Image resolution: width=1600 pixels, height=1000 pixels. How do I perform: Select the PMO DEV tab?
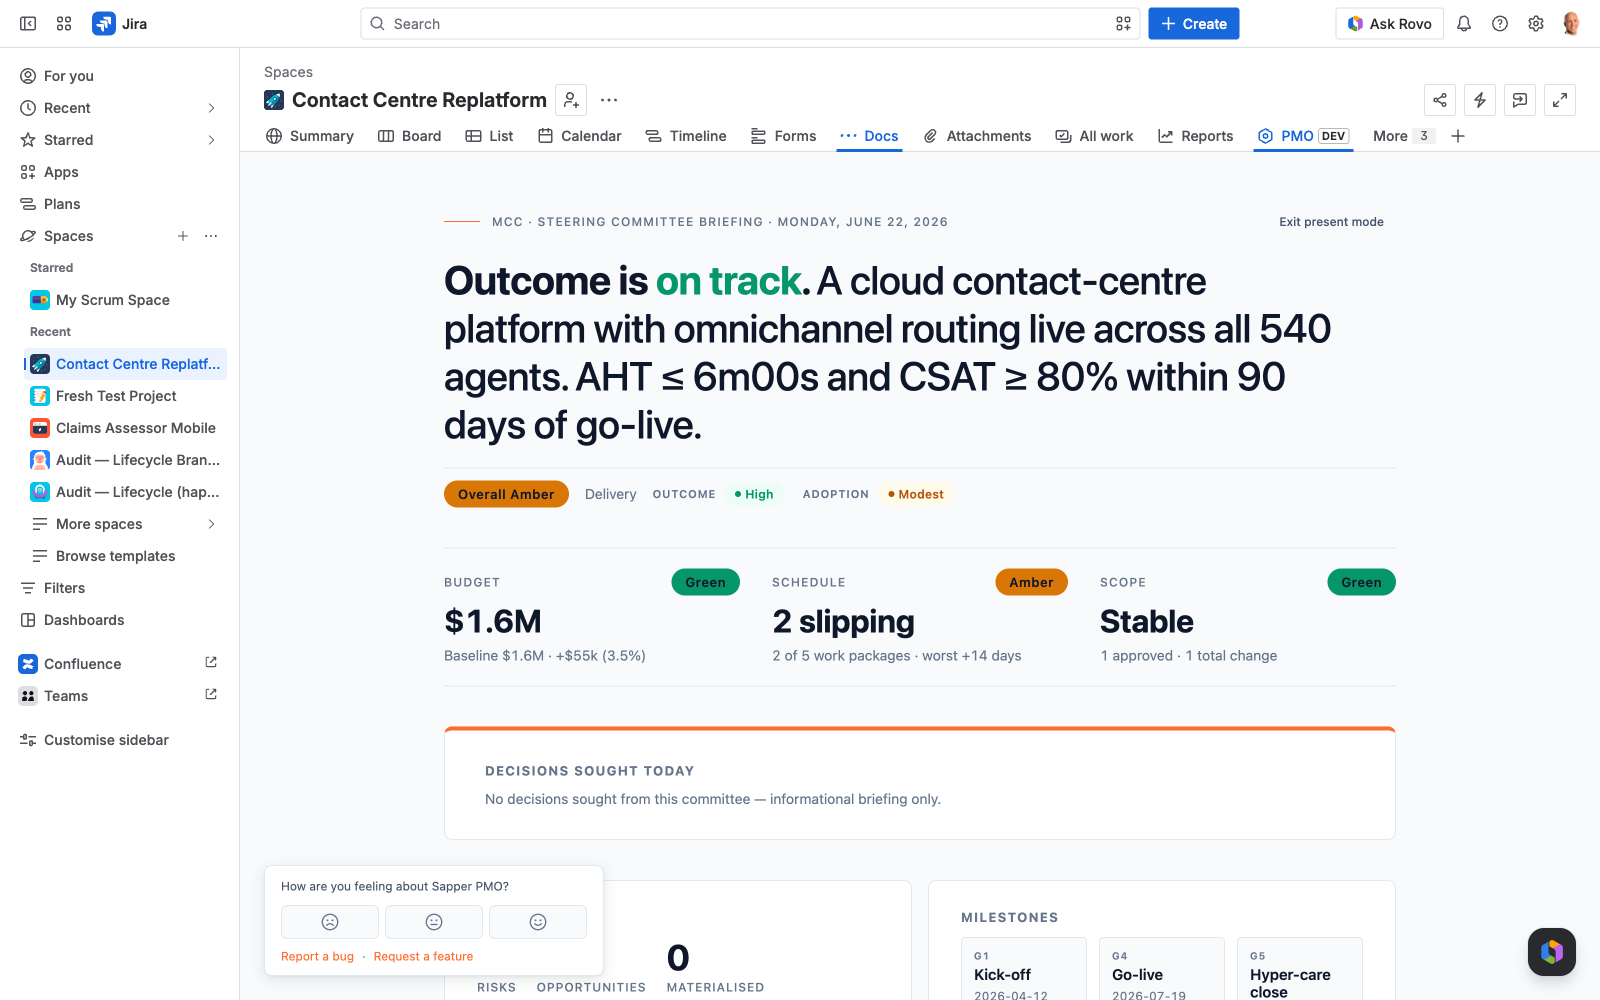(x=1304, y=136)
